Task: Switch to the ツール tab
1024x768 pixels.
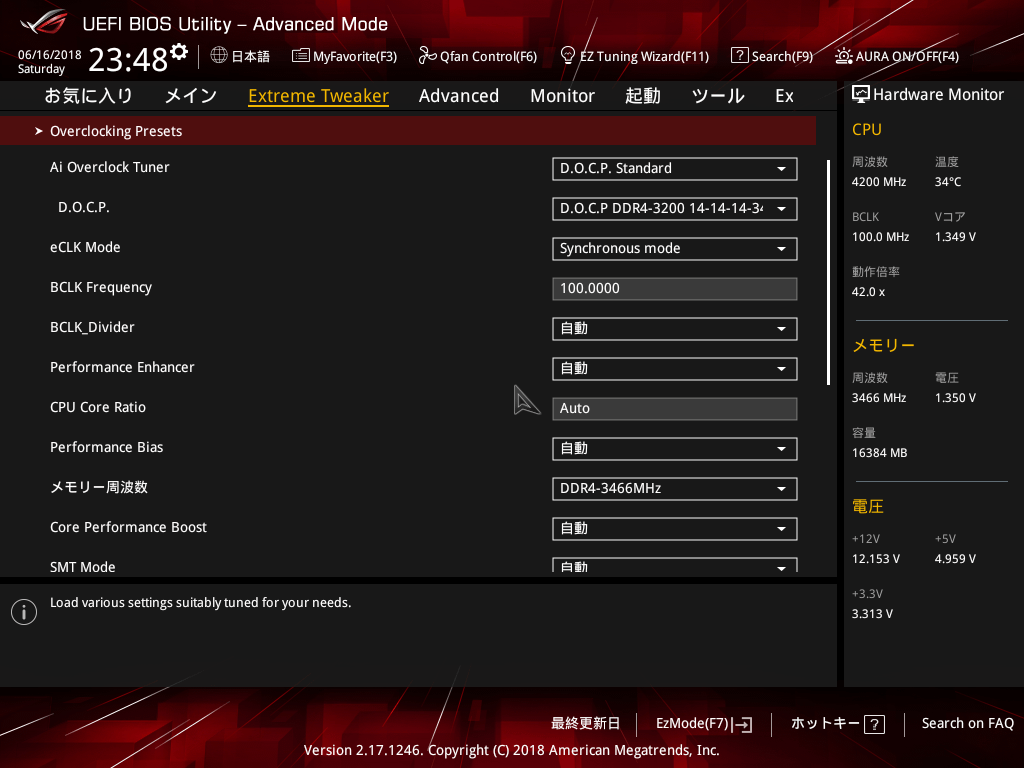Action: tap(718, 96)
